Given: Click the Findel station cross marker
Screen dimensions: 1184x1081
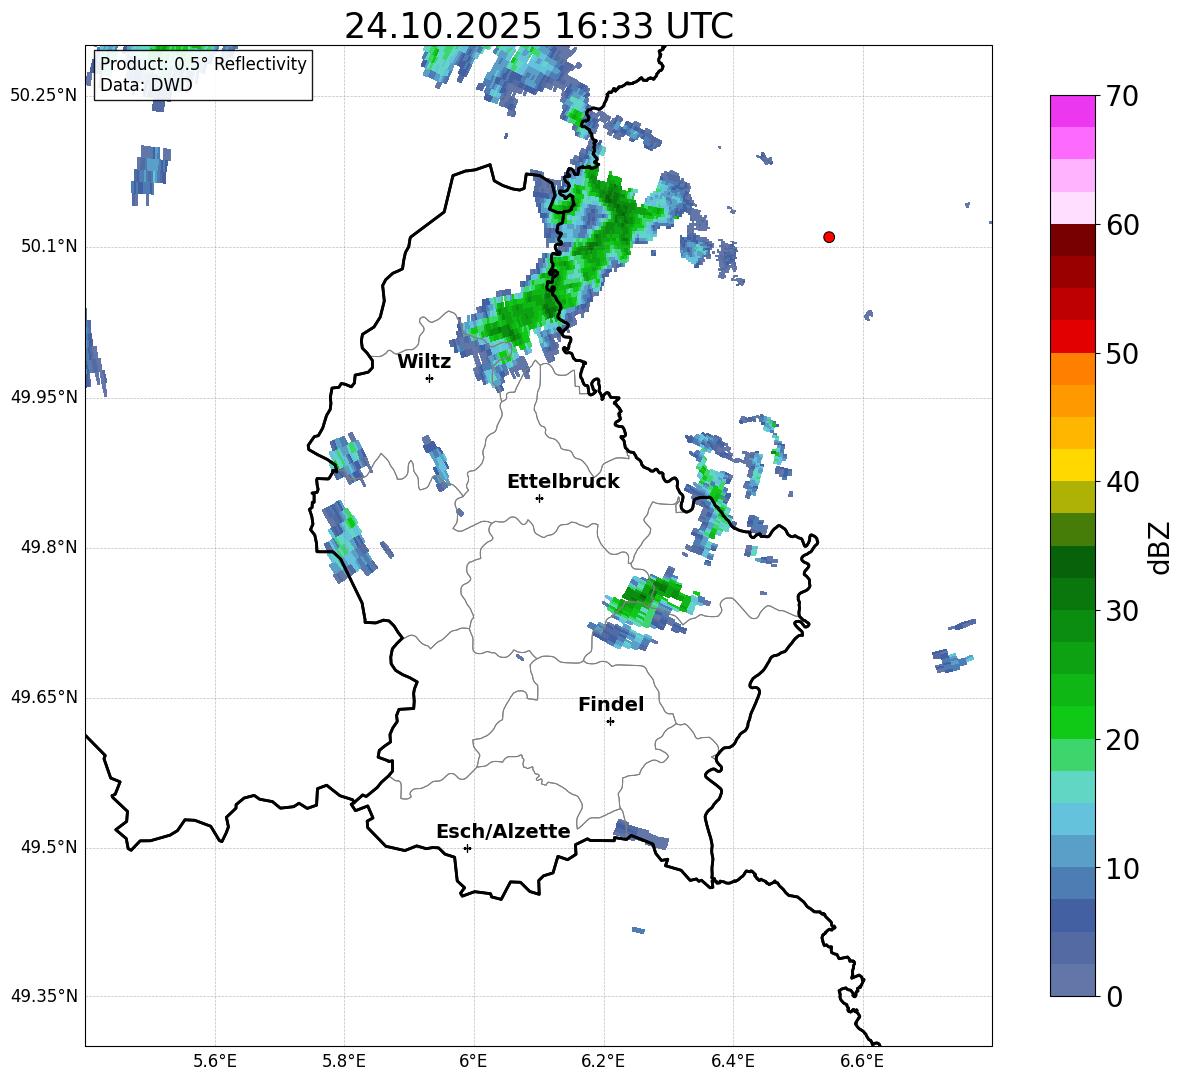Looking at the screenshot, I should coord(610,722).
